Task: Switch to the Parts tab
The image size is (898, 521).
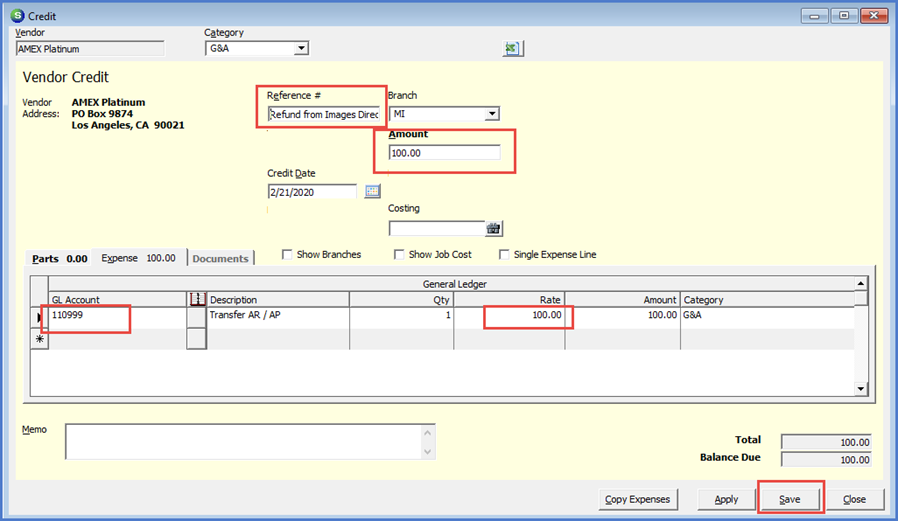Action: point(60,258)
